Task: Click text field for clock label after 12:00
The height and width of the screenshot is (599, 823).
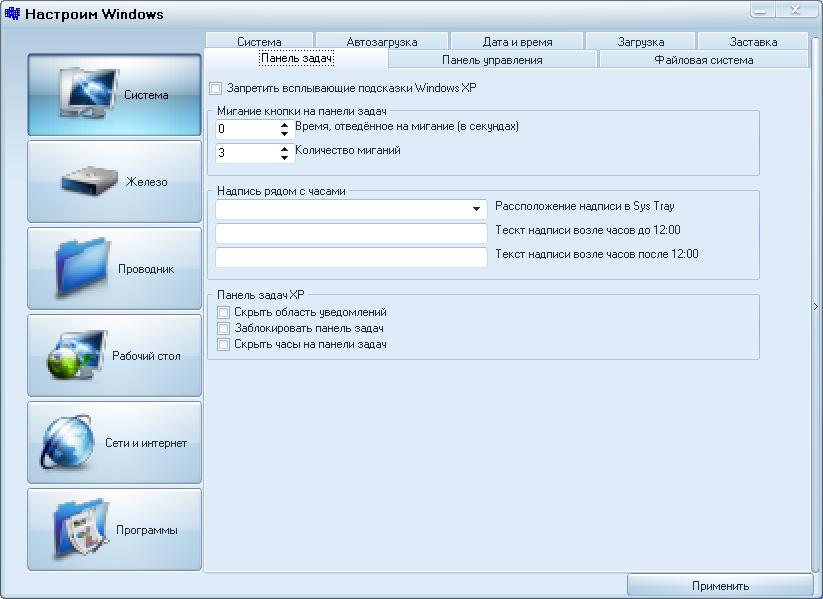Action: point(351,257)
